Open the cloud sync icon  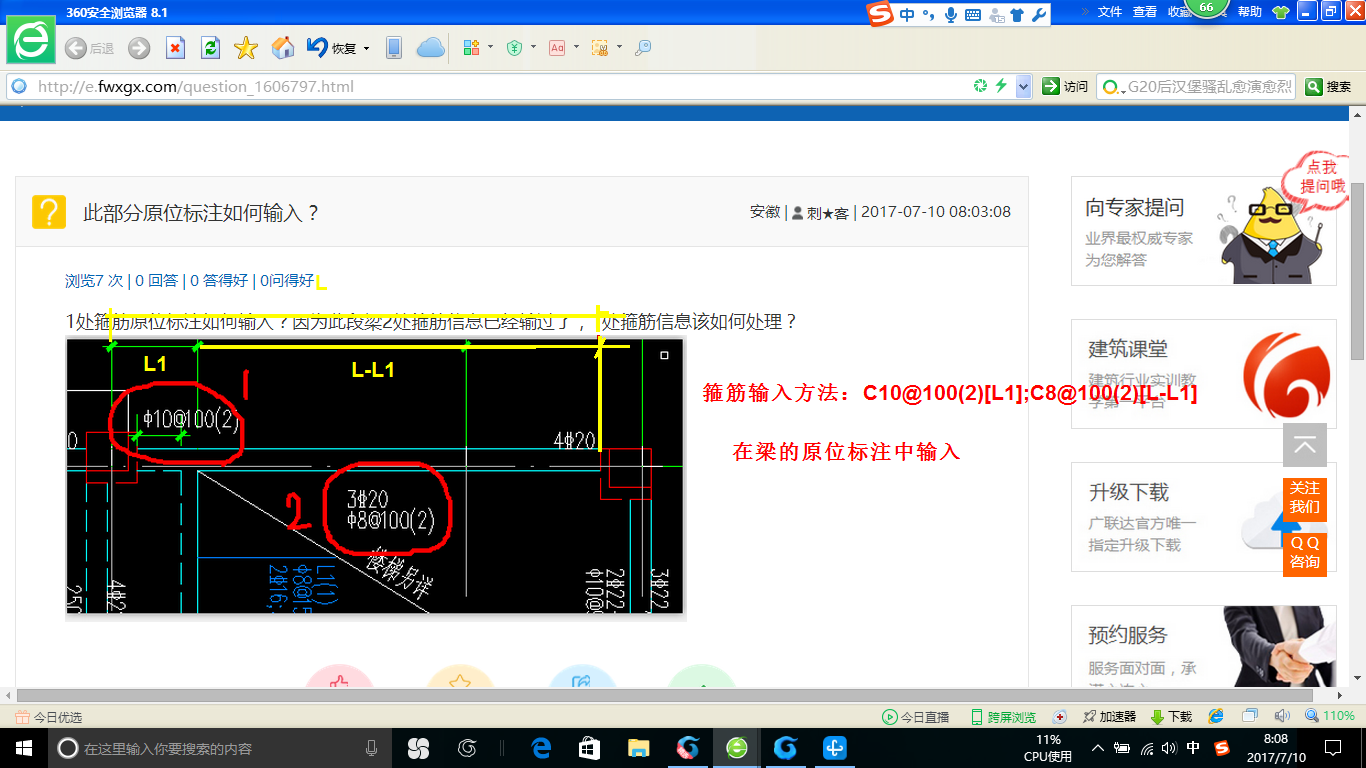click(430, 48)
